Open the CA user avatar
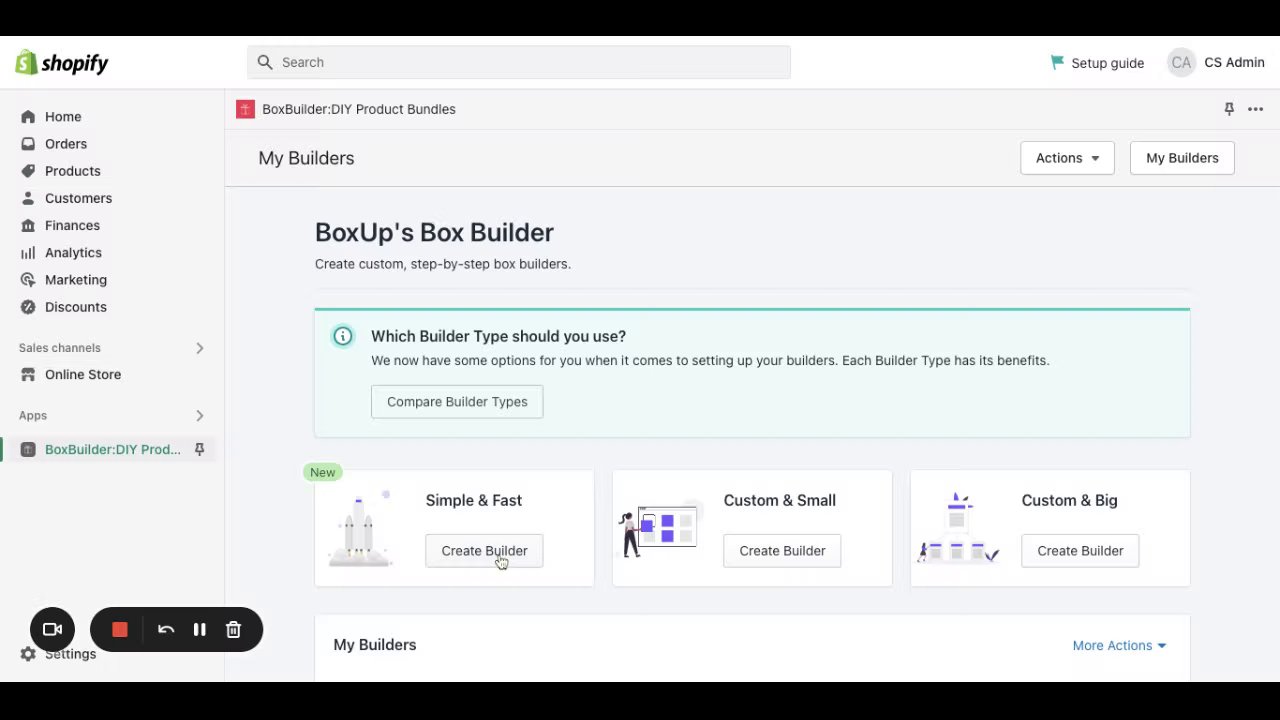The height and width of the screenshot is (720, 1280). coord(1181,62)
